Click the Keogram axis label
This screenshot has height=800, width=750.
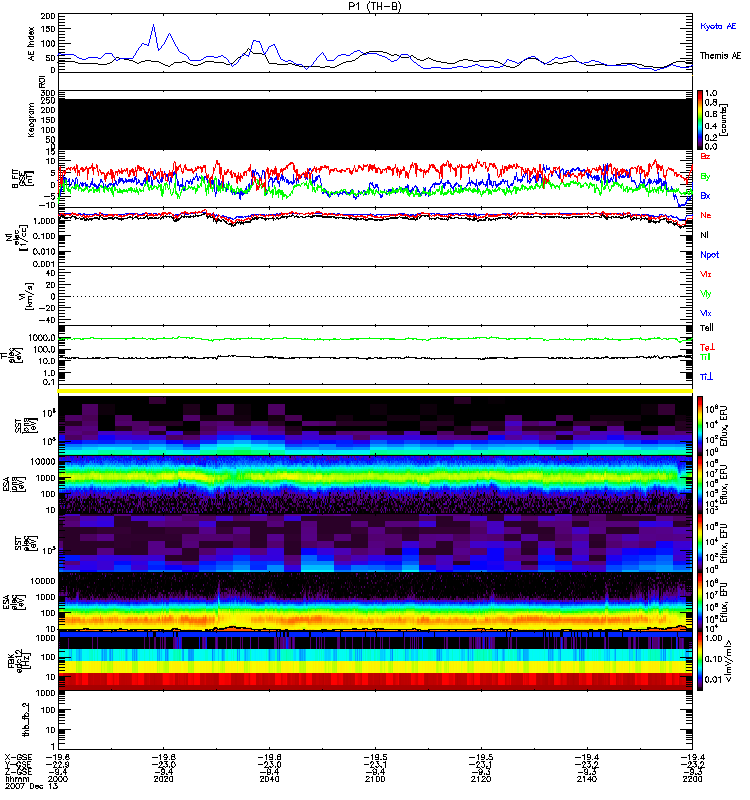pyautogui.click(x=32, y=120)
